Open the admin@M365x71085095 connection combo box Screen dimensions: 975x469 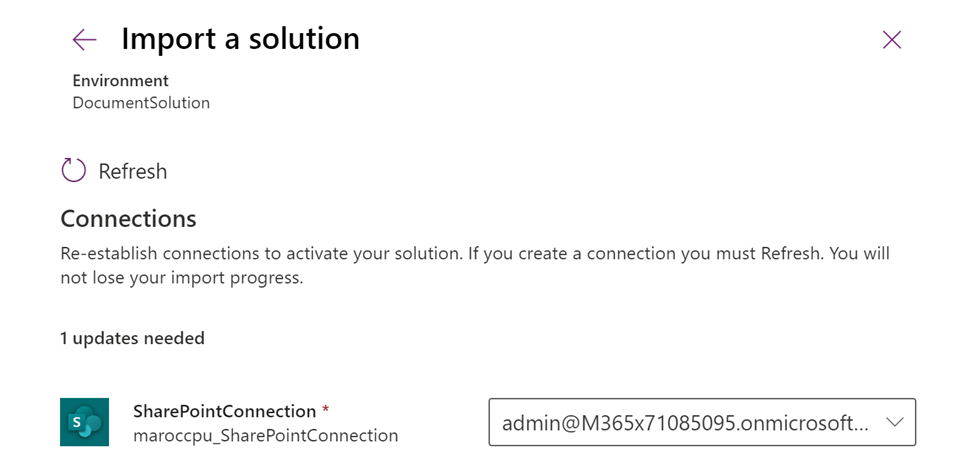(x=686, y=422)
